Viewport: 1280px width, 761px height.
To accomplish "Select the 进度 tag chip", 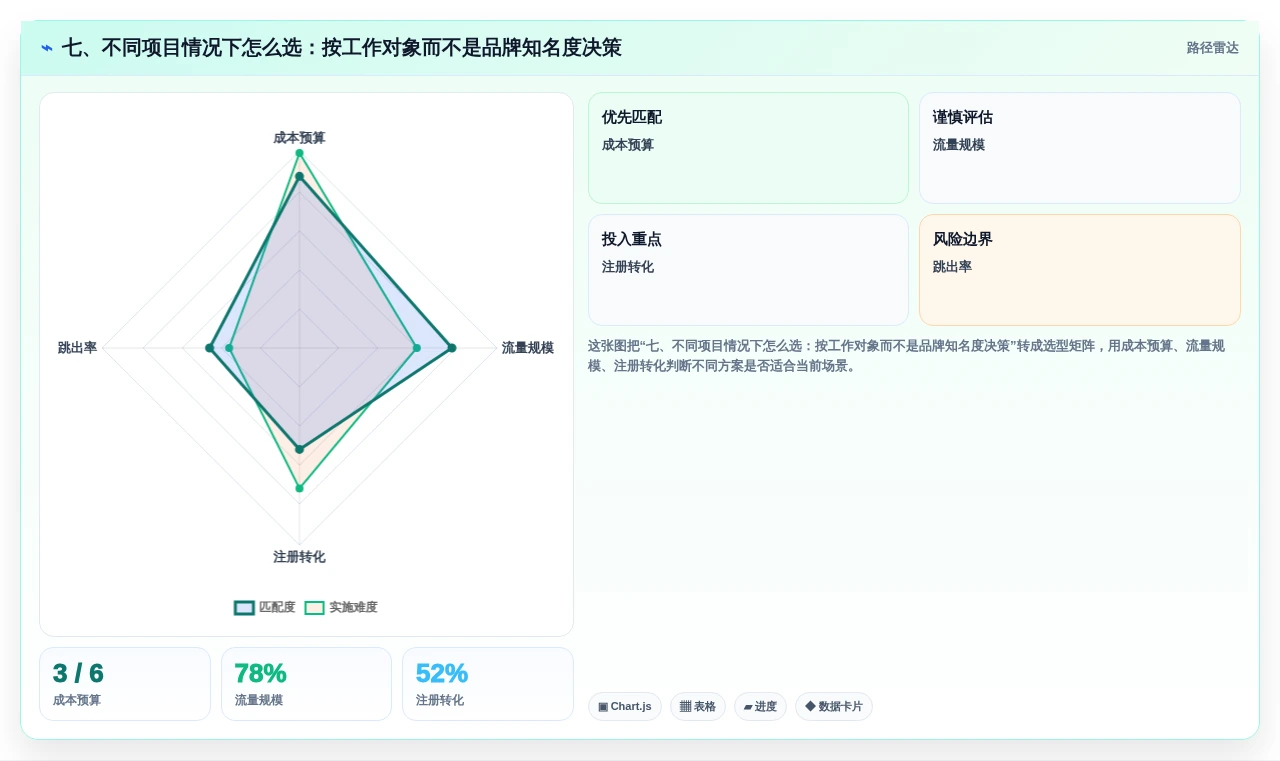I will click(x=760, y=706).
